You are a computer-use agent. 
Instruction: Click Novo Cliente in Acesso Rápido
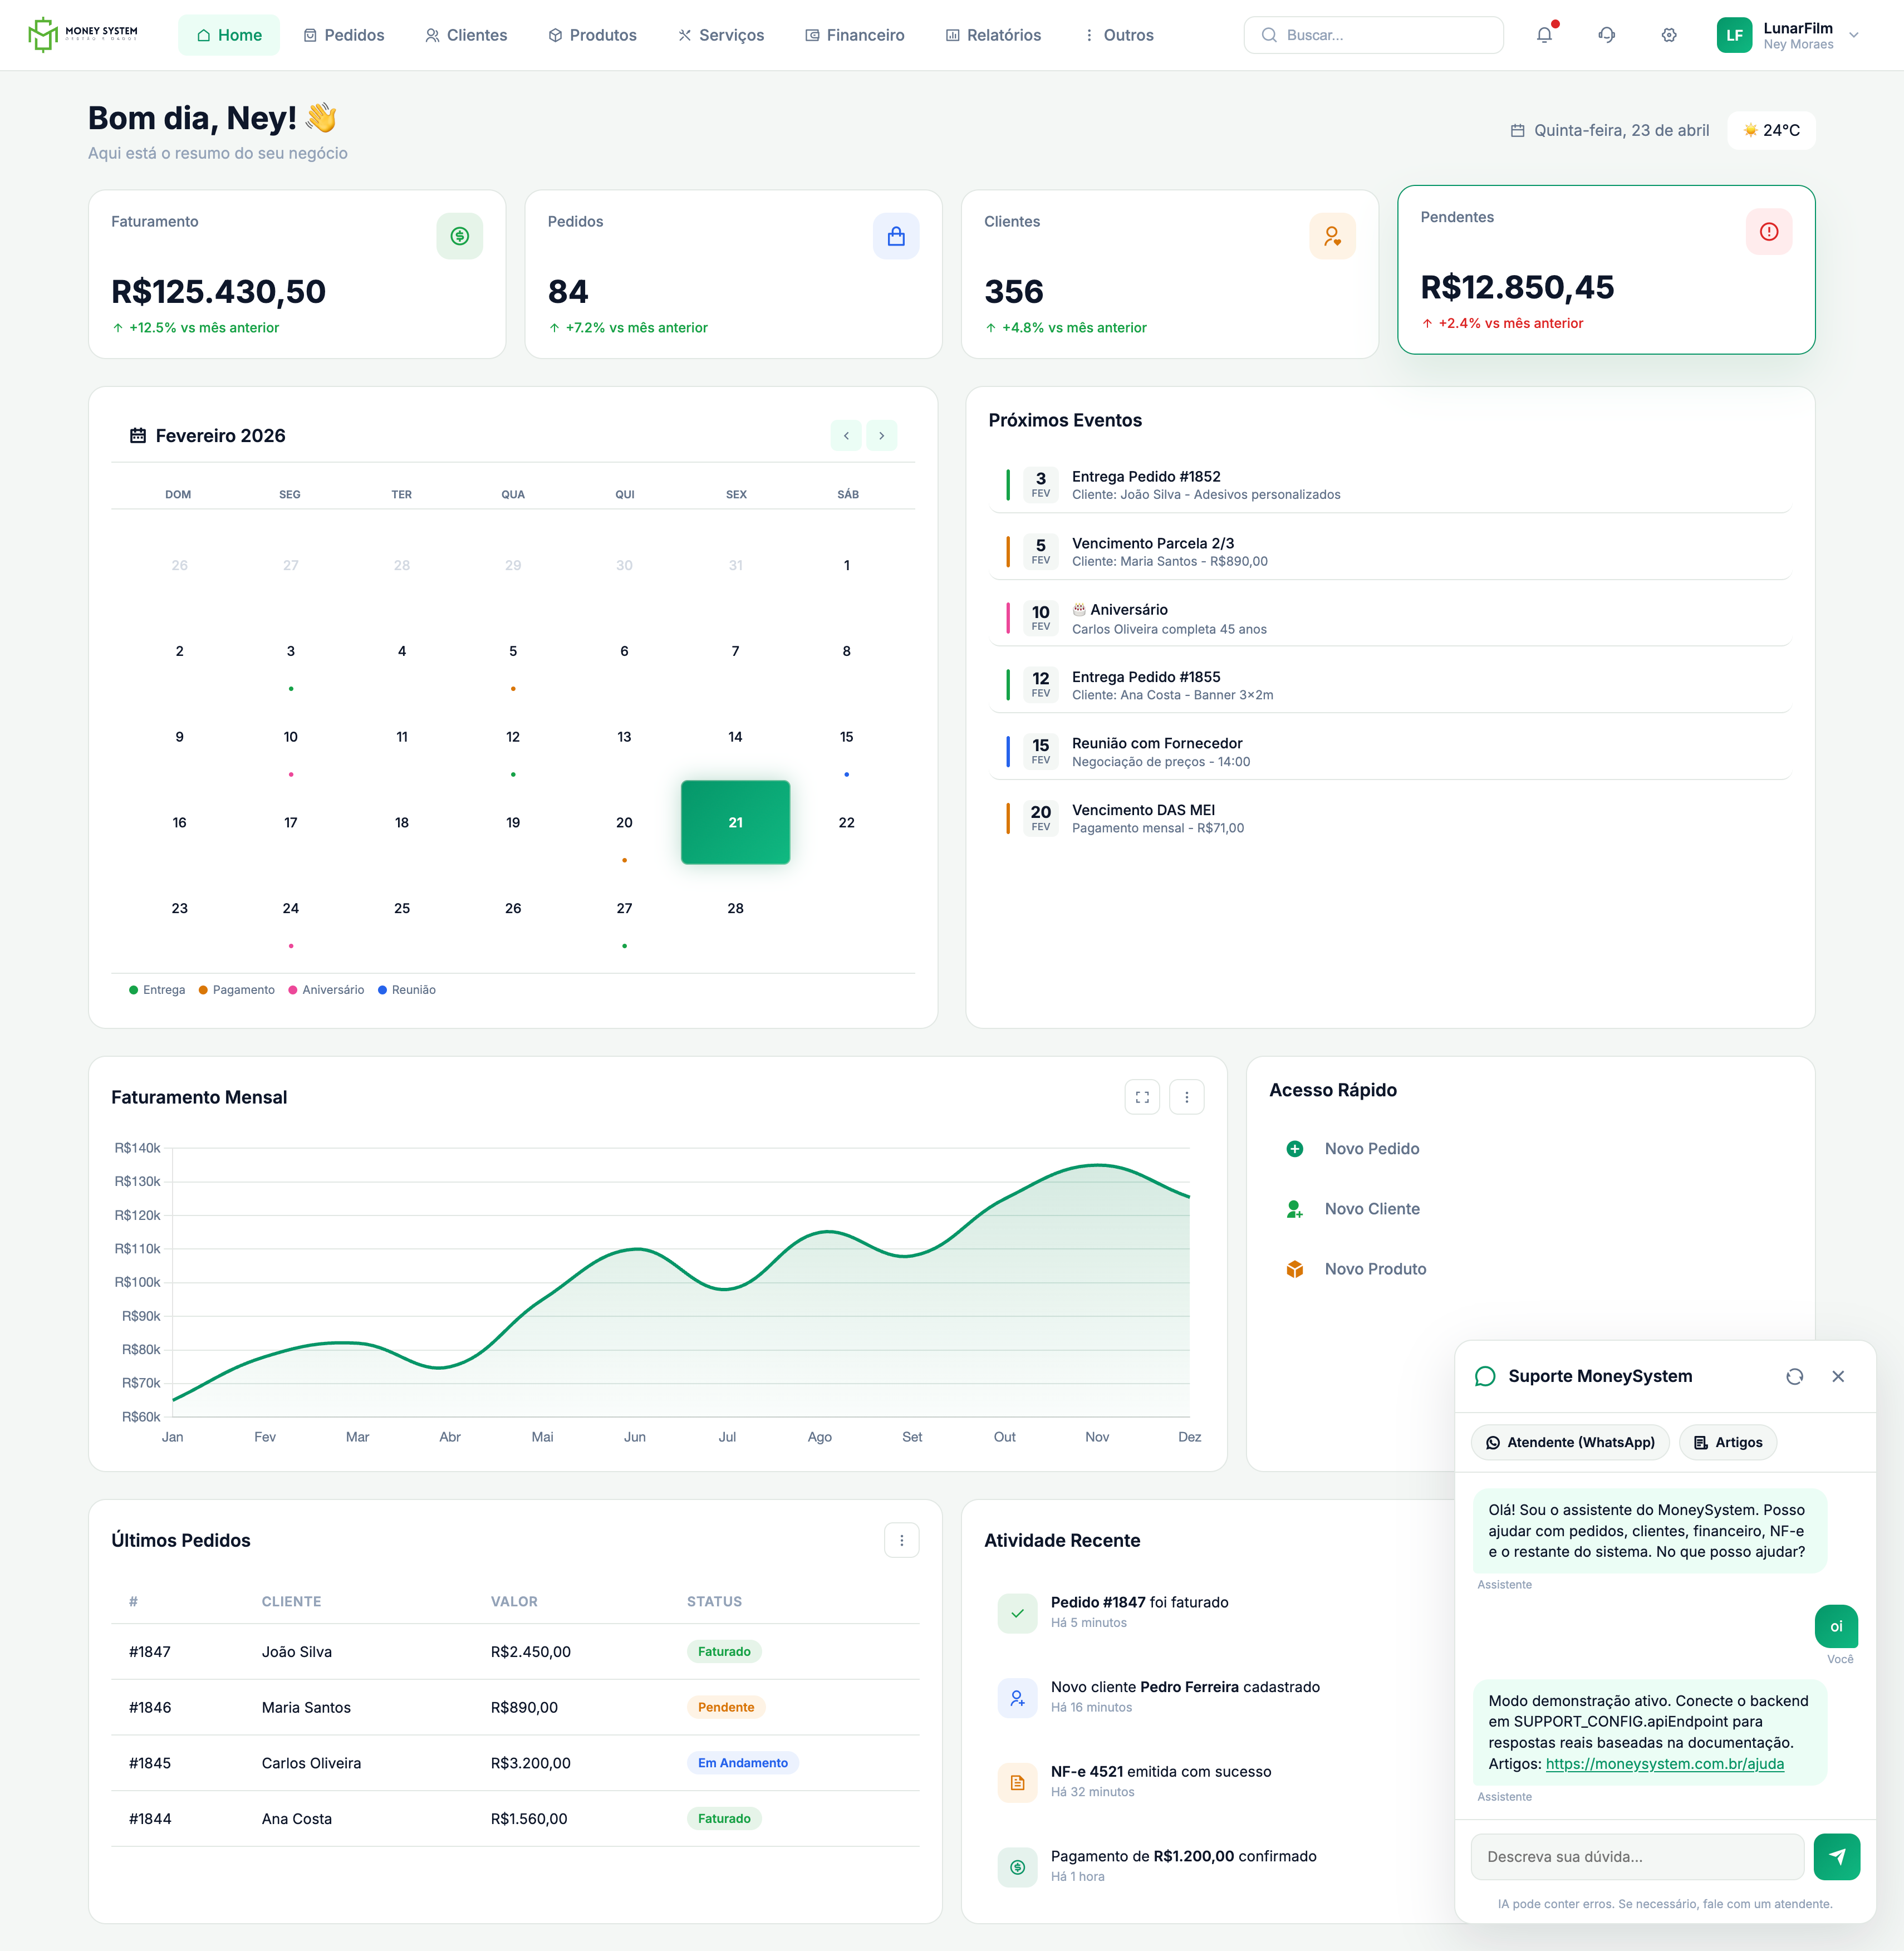[1372, 1208]
